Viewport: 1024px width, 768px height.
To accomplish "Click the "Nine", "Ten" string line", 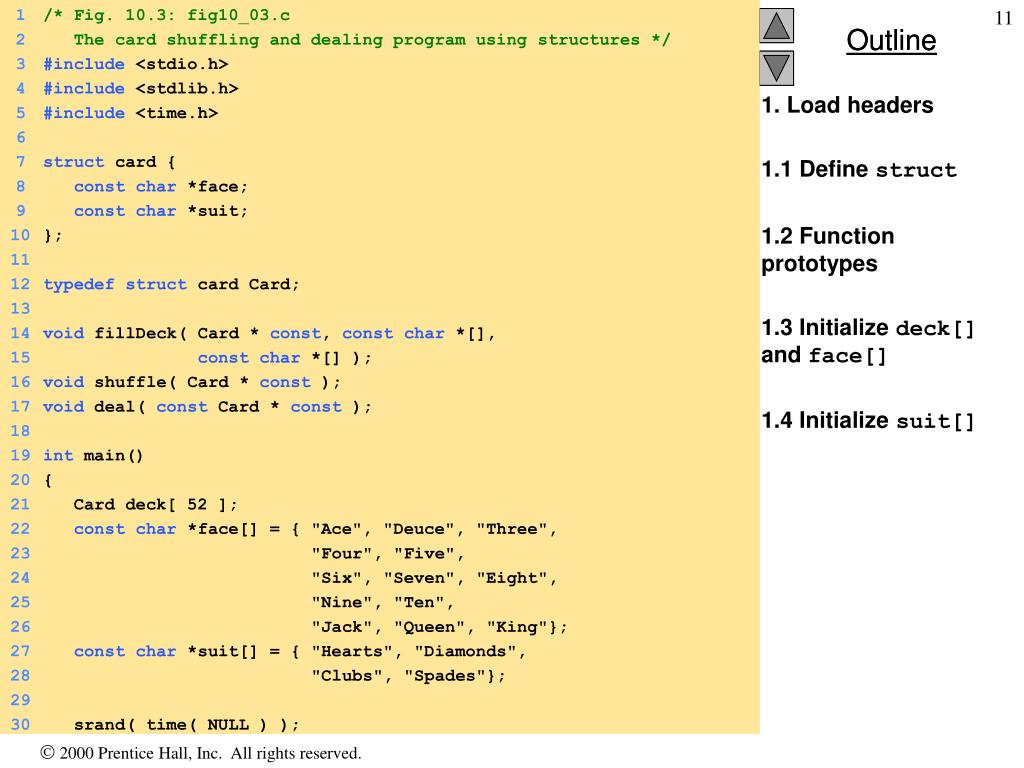I will 382,603.
